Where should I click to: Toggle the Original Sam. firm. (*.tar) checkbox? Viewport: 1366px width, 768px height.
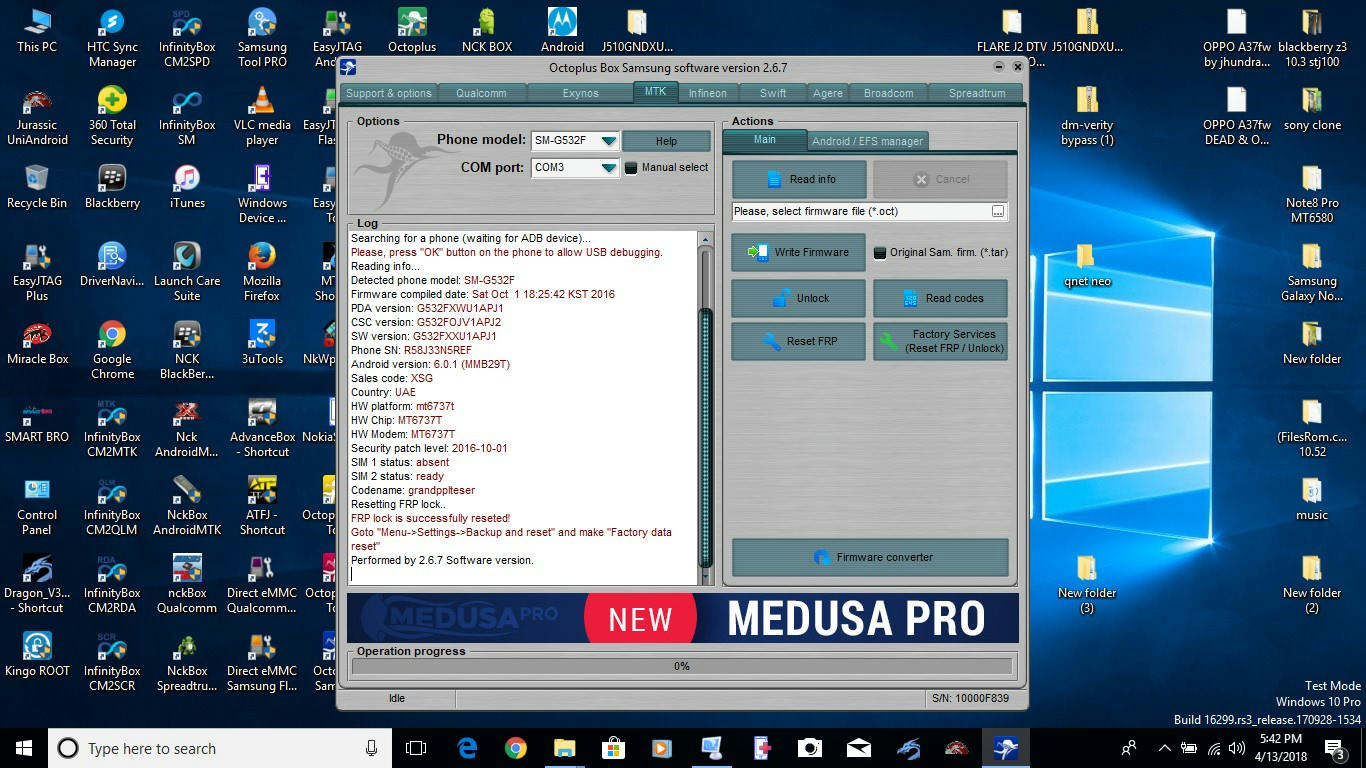click(x=880, y=253)
